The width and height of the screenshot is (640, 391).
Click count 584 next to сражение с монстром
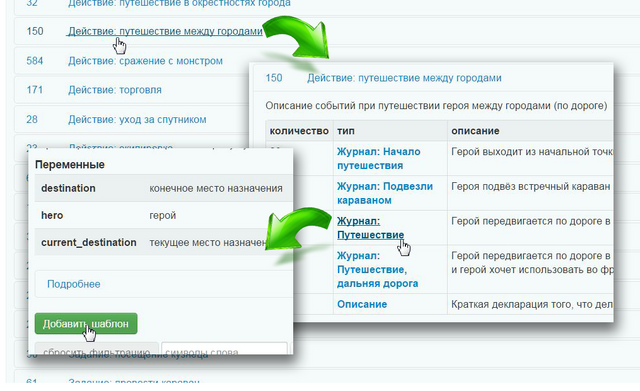(x=35, y=61)
